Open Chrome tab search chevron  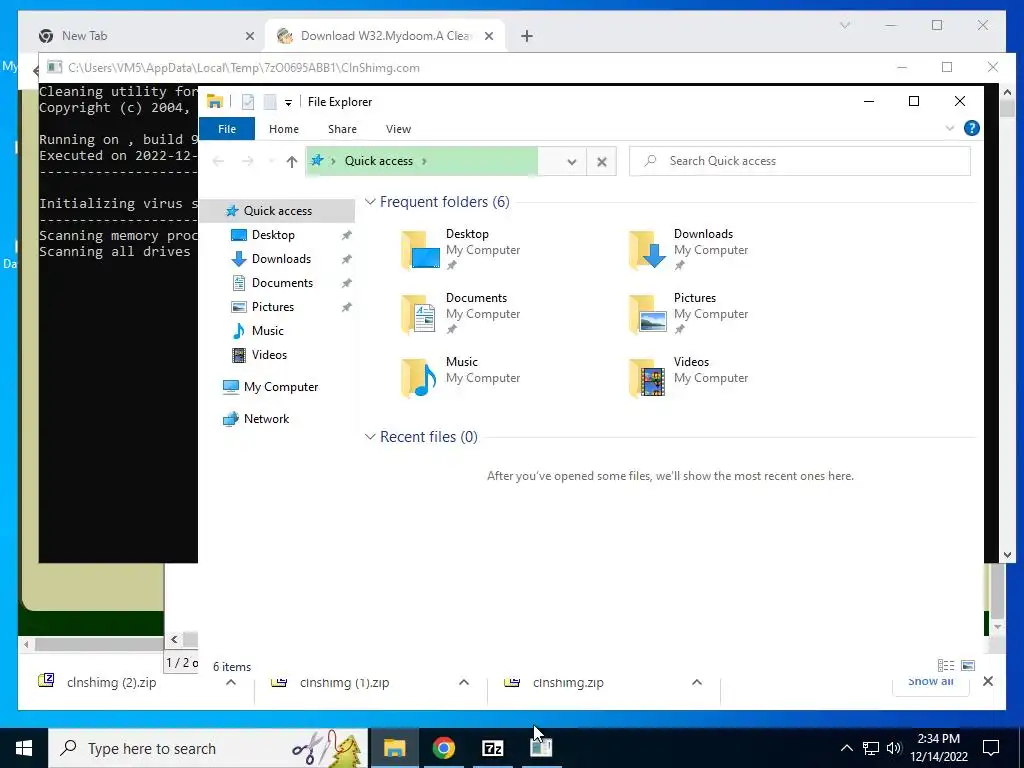pos(844,25)
